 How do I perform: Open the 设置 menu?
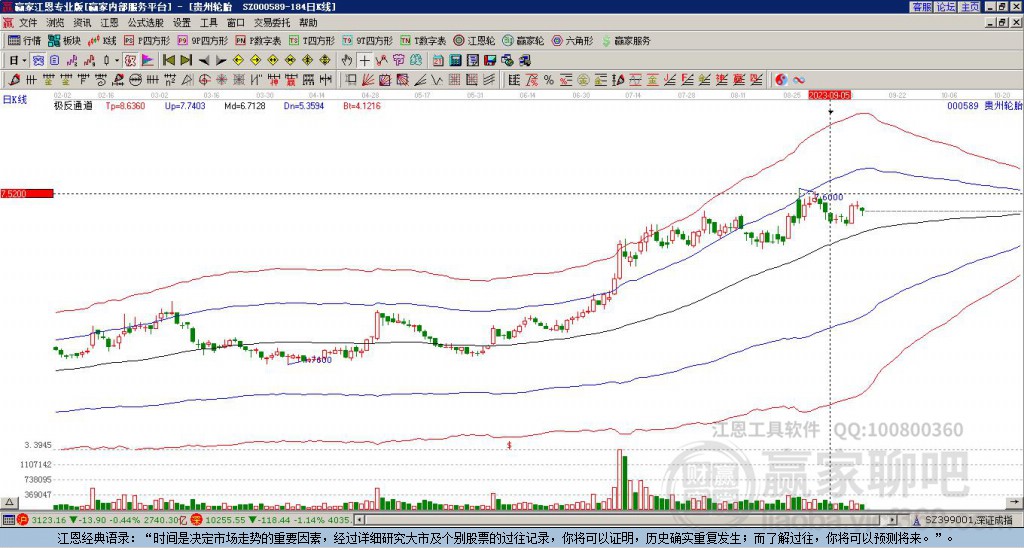[182, 23]
